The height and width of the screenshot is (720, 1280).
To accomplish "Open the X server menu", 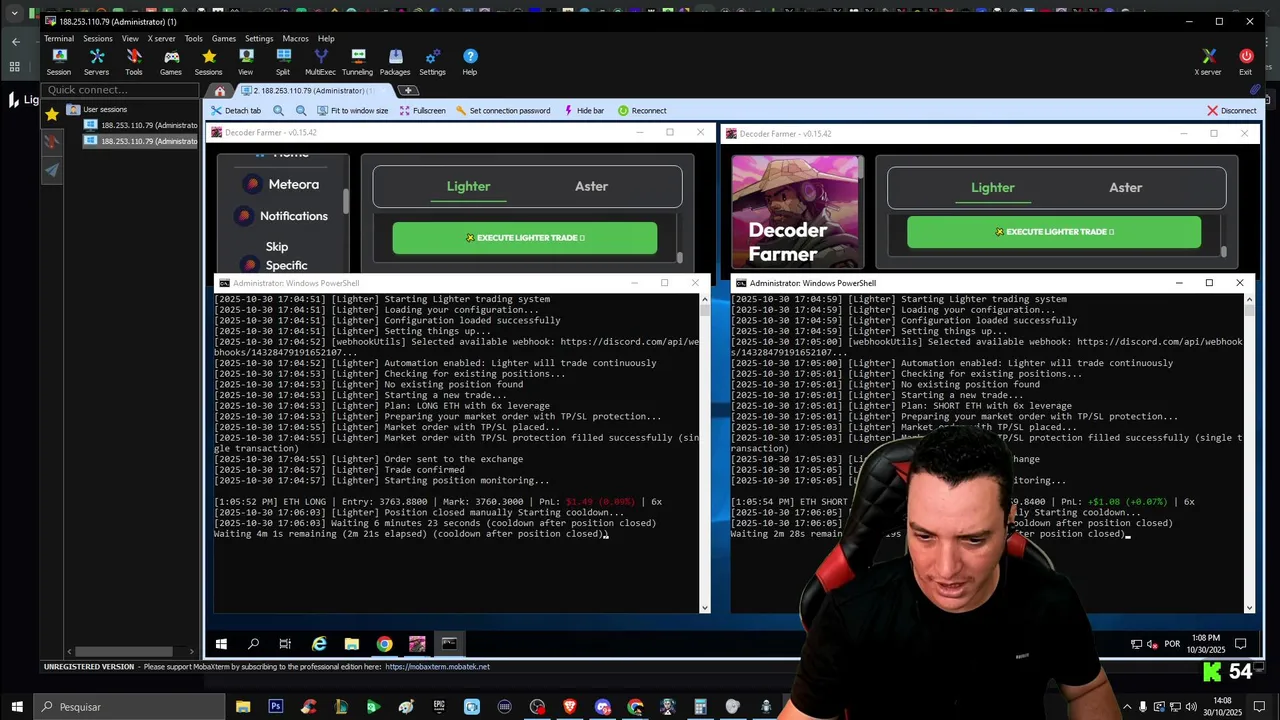I will [162, 38].
